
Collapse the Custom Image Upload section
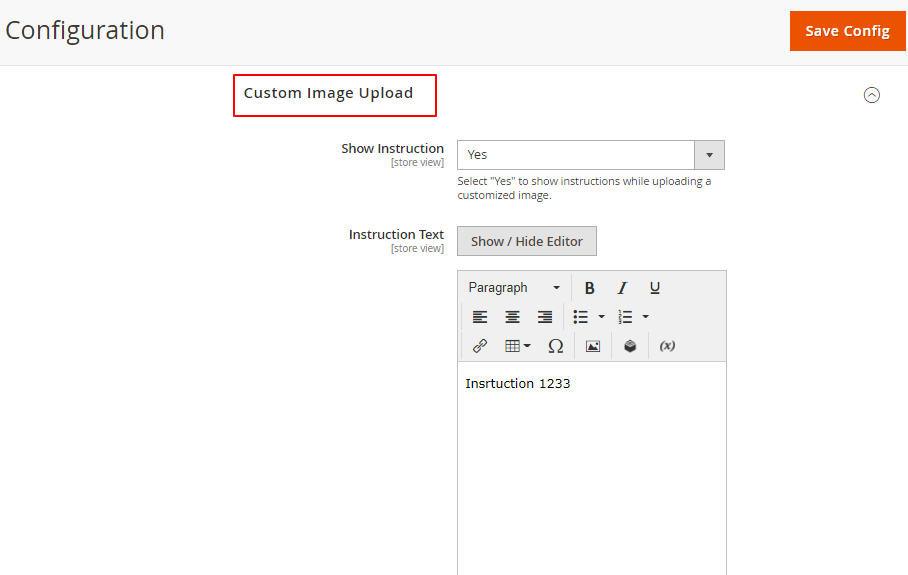click(872, 95)
